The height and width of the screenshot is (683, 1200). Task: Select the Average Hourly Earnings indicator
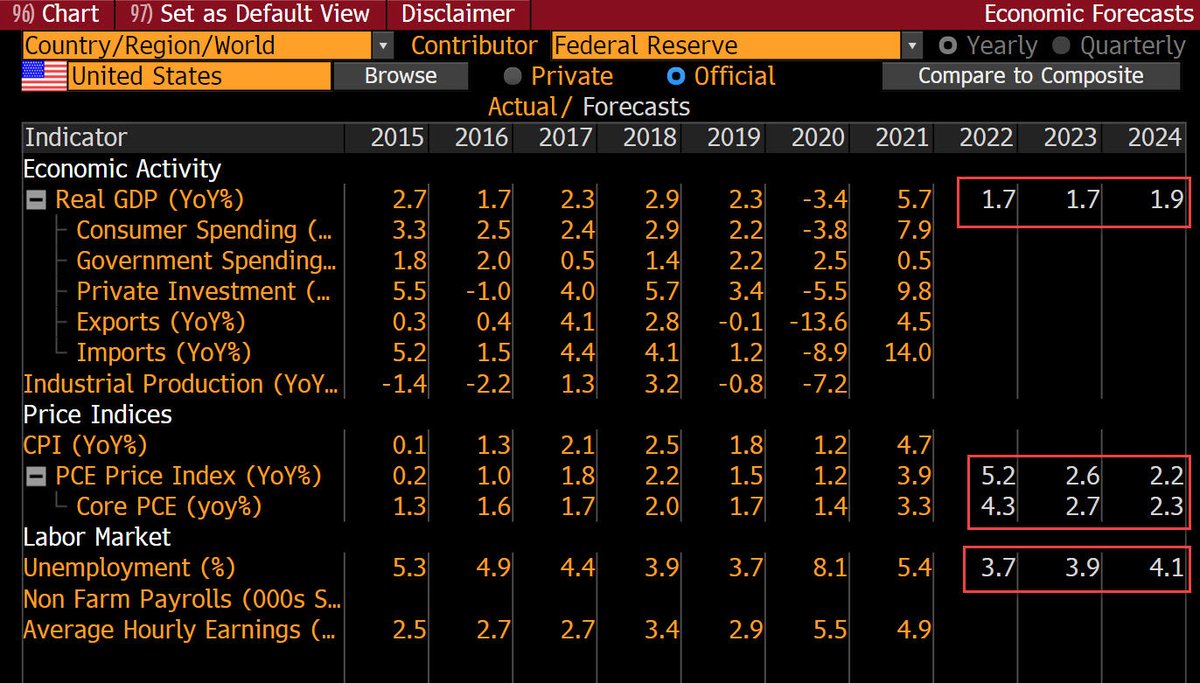click(x=178, y=630)
